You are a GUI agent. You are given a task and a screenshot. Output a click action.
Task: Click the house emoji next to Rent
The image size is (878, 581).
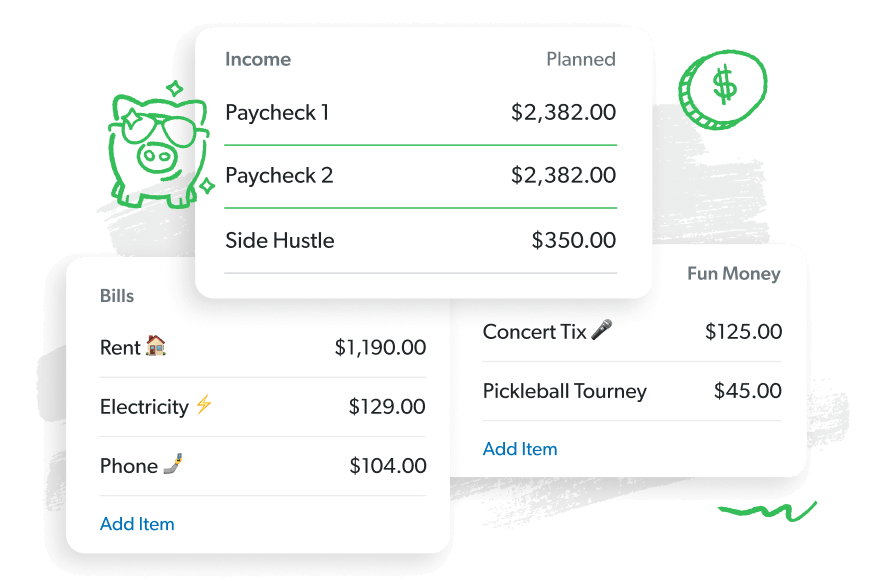click(157, 347)
